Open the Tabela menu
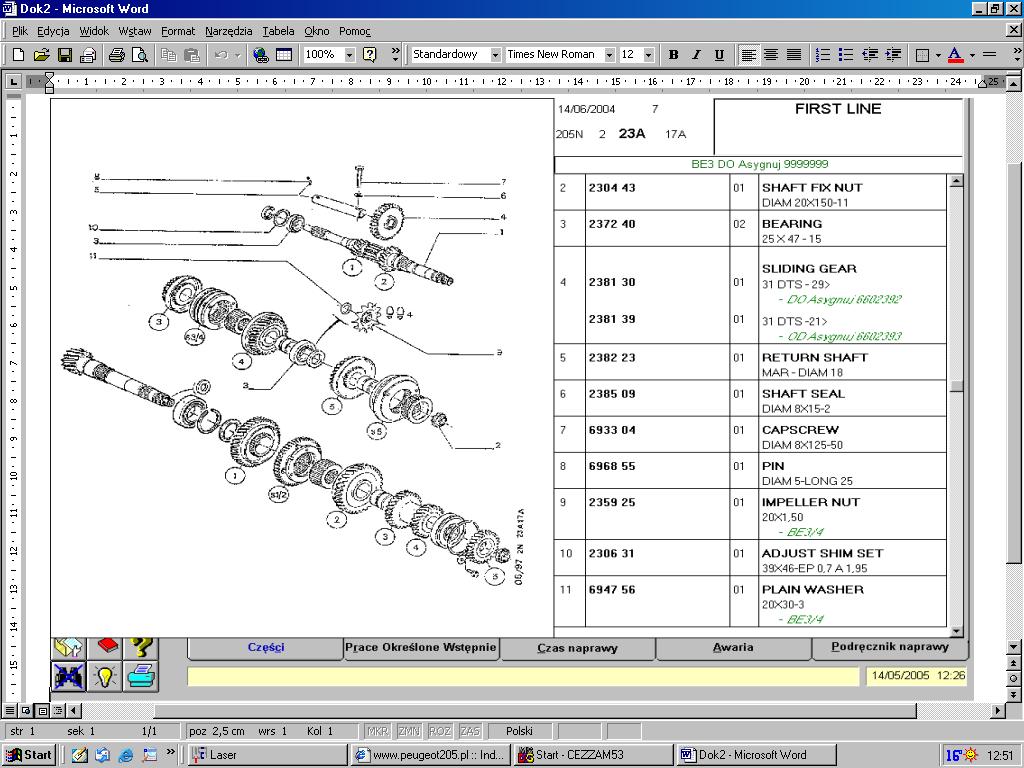1024x768 pixels. coord(278,31)
